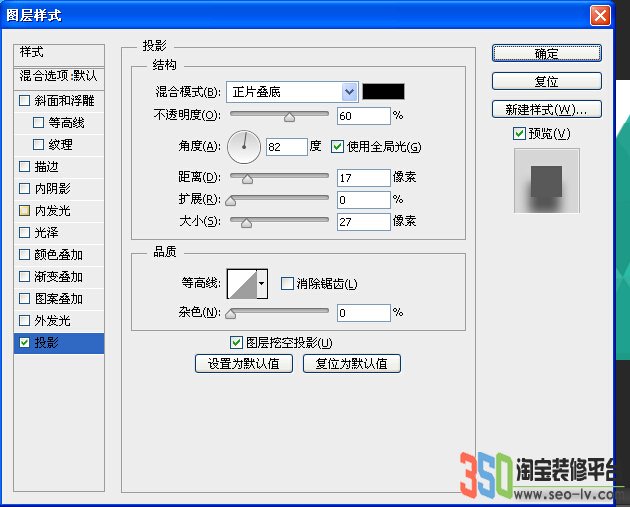The width and height of the screenshot is (630, 507).
Task: Click the 大小 slider handle
Action: [246, 222]
